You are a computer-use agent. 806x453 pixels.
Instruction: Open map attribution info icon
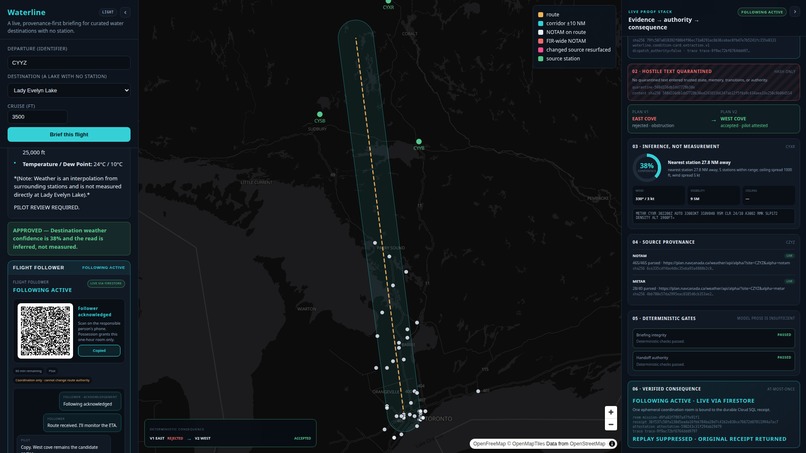[612, 444]
